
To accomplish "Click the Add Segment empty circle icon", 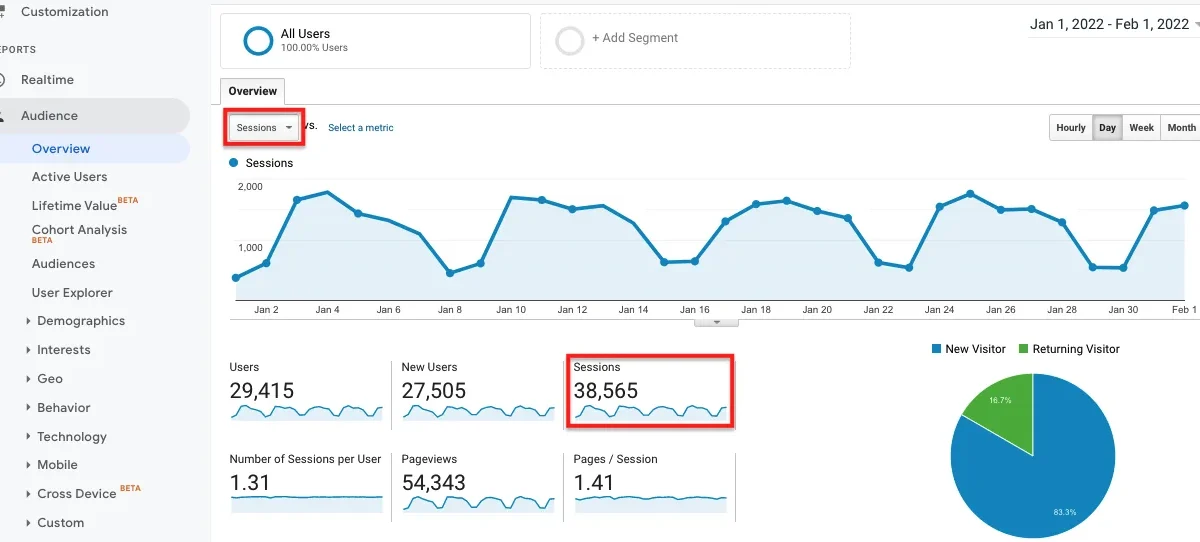I will point(570,41).
